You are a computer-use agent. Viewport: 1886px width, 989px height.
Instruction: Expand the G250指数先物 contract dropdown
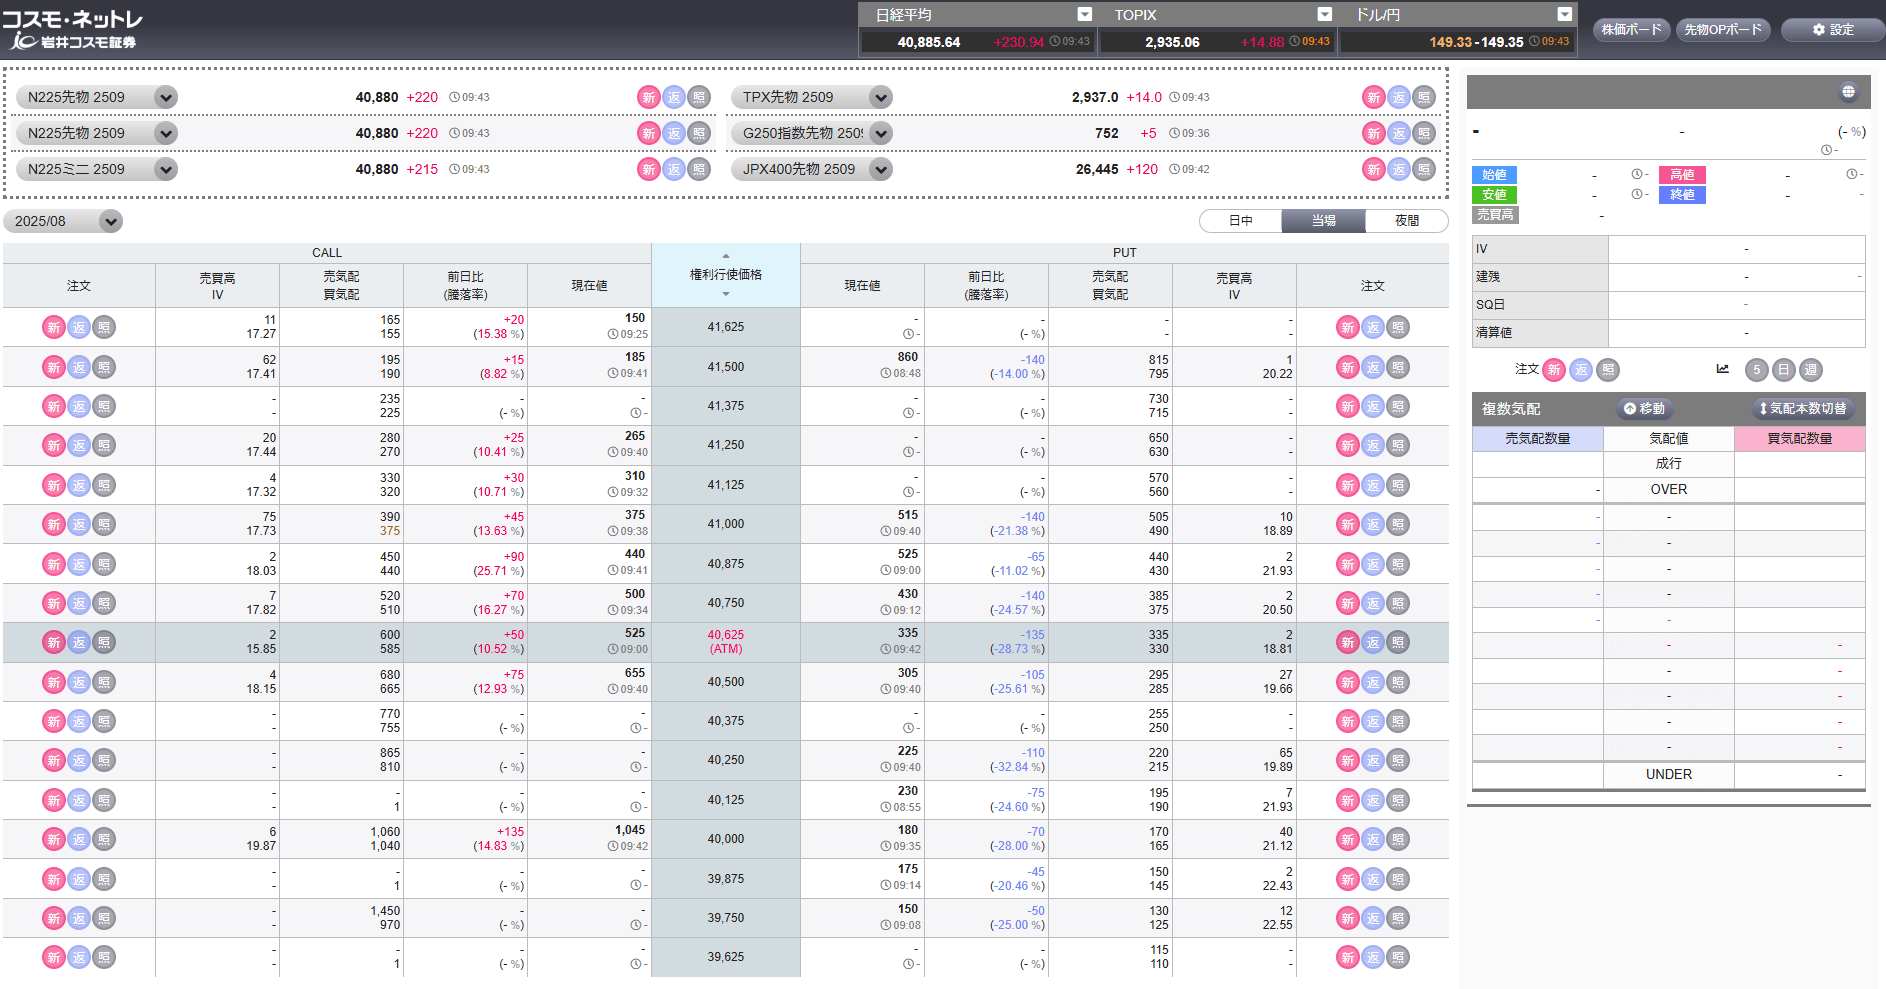tap(881, 134)
